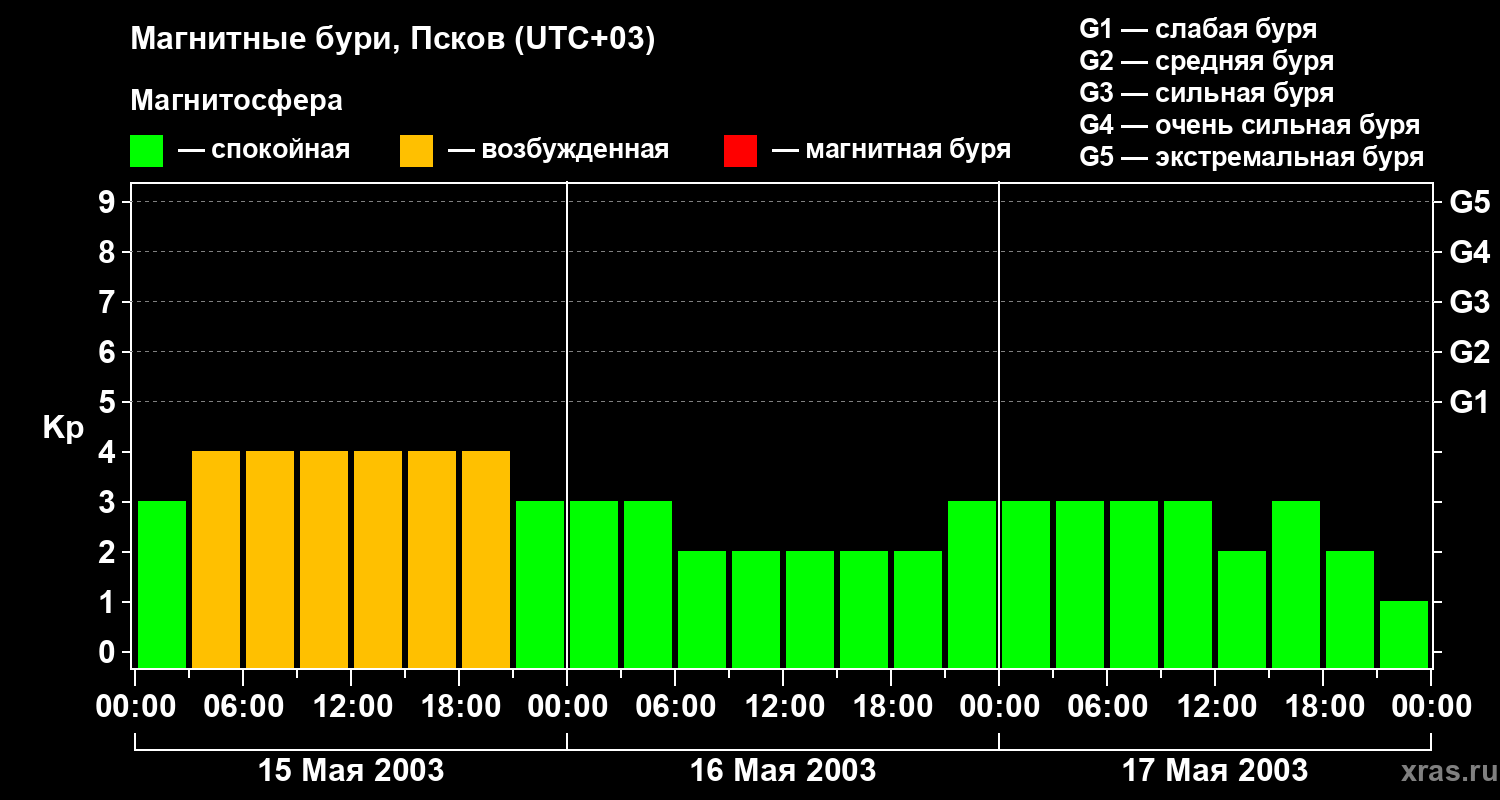1500x800 pixels.
Task: Click the G5 label on right axis
Action: 1469,203
